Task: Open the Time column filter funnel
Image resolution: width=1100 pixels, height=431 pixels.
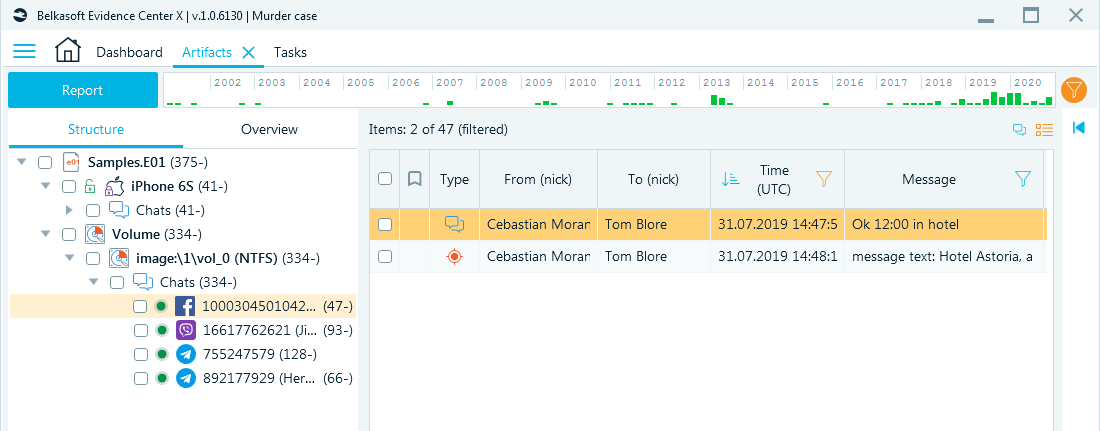Action: [824, 180]
